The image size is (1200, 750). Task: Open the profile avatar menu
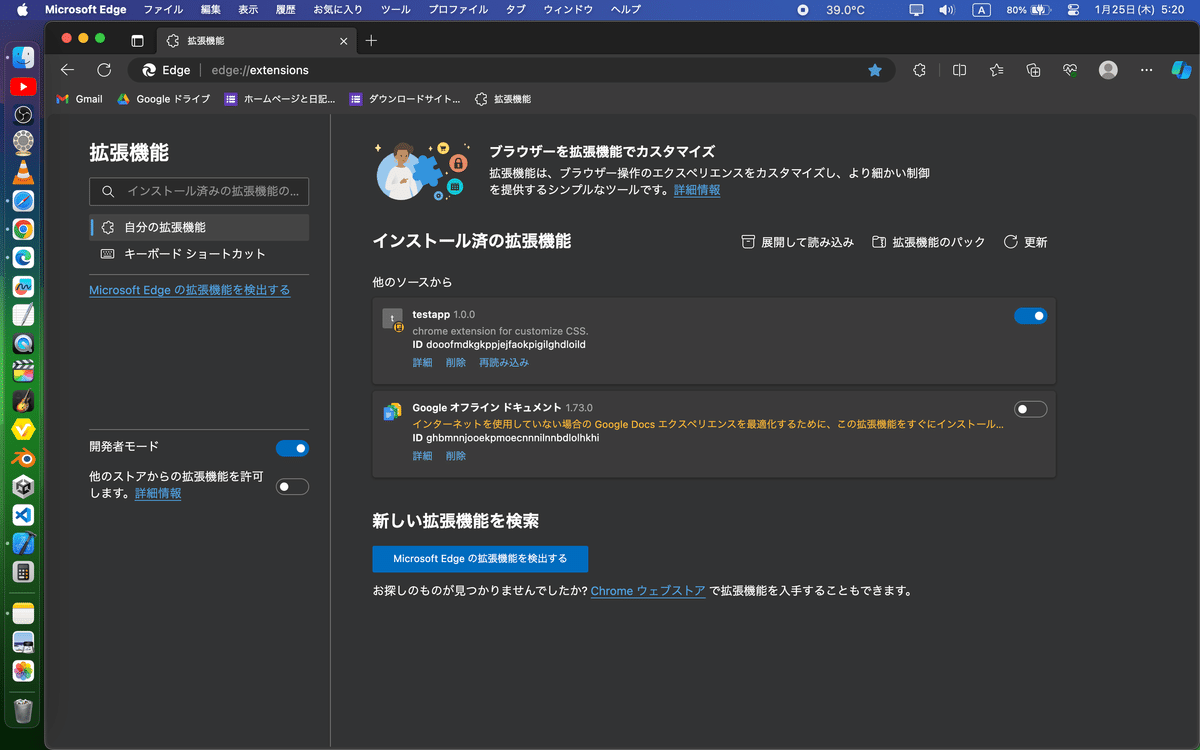pos(1108,70)
